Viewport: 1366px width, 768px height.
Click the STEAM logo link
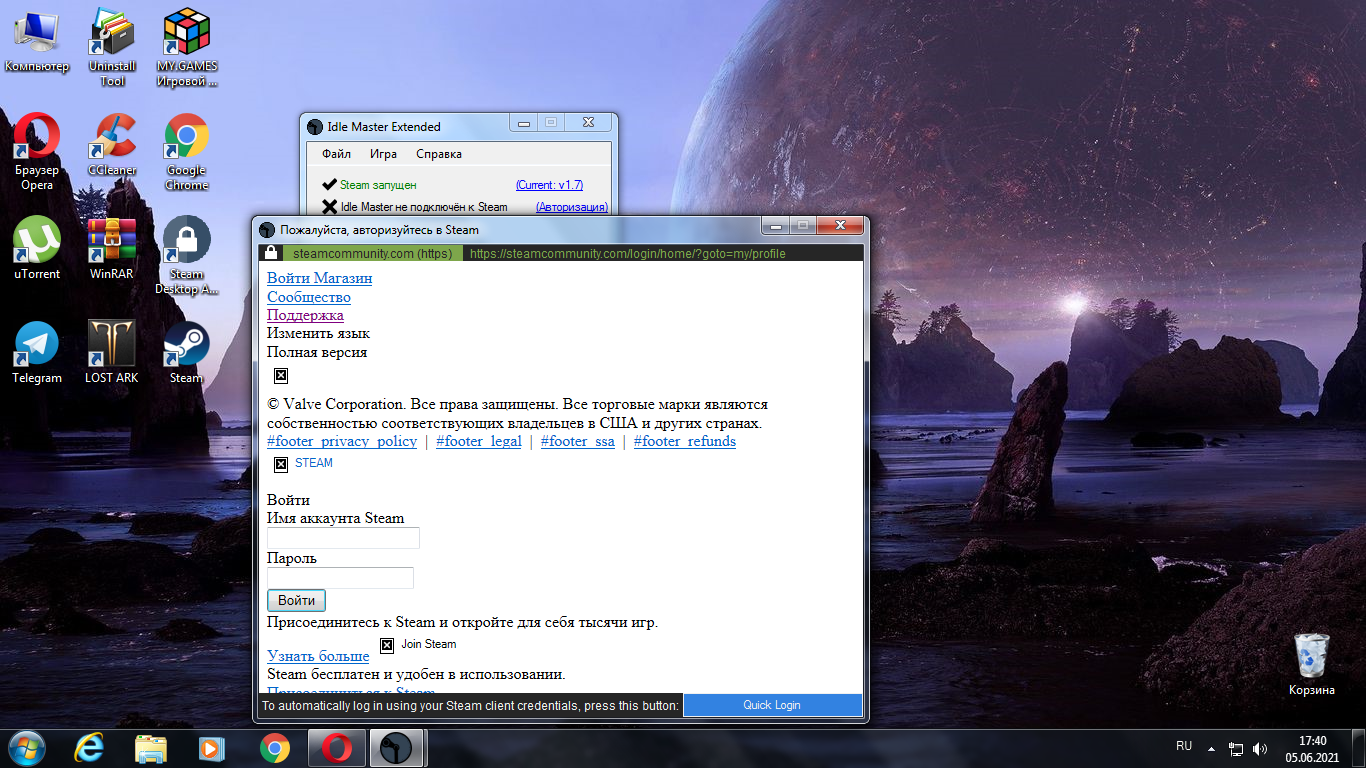[x=314, y=463]
